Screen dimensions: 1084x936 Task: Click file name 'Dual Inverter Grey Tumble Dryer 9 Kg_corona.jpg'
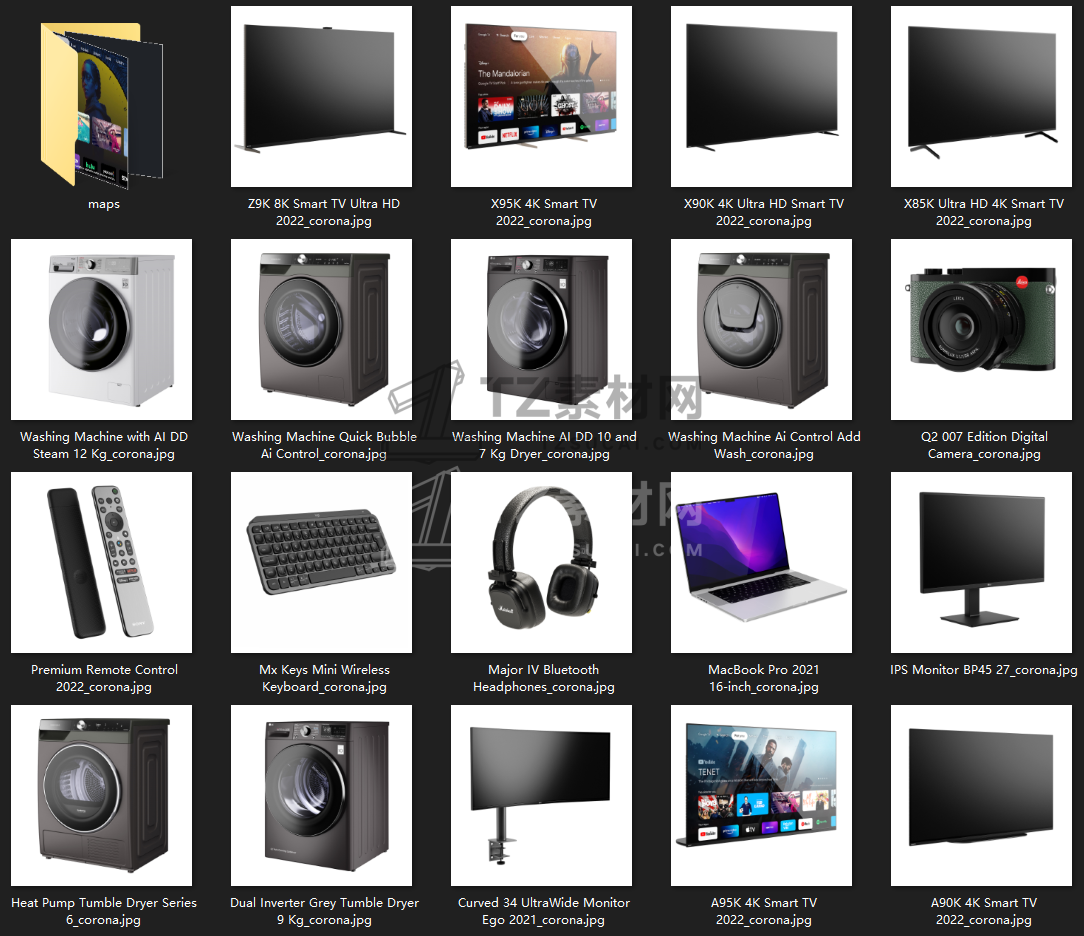coord(324,911)
